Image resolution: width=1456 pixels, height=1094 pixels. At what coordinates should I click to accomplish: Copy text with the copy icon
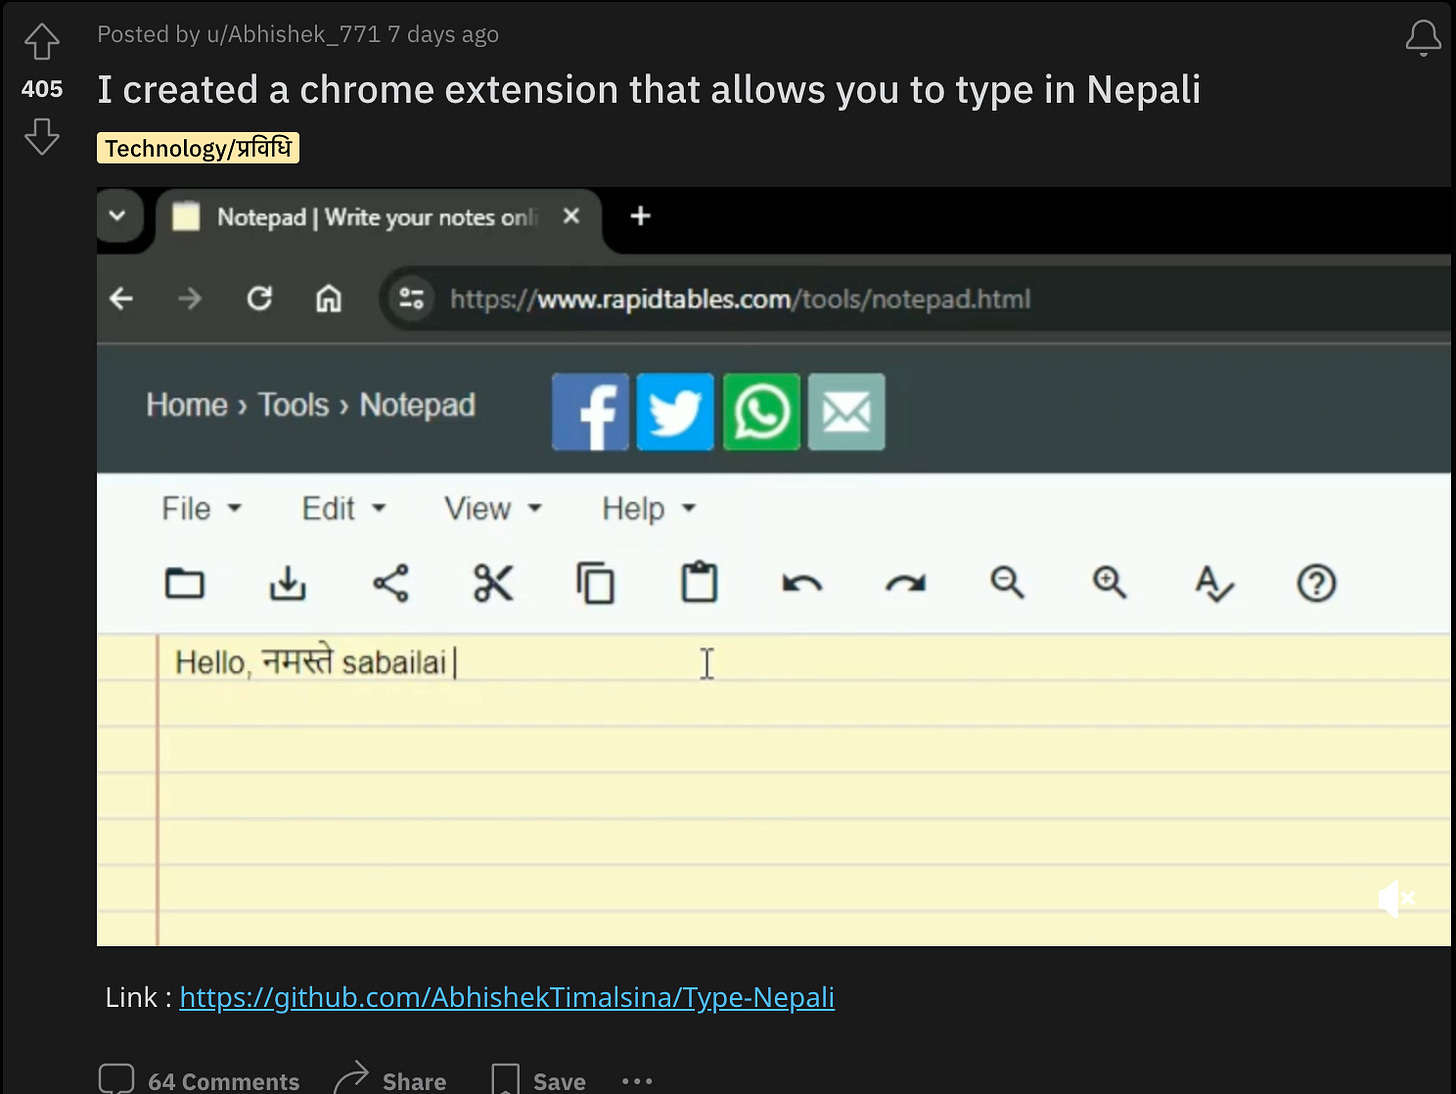click(596, 583)
